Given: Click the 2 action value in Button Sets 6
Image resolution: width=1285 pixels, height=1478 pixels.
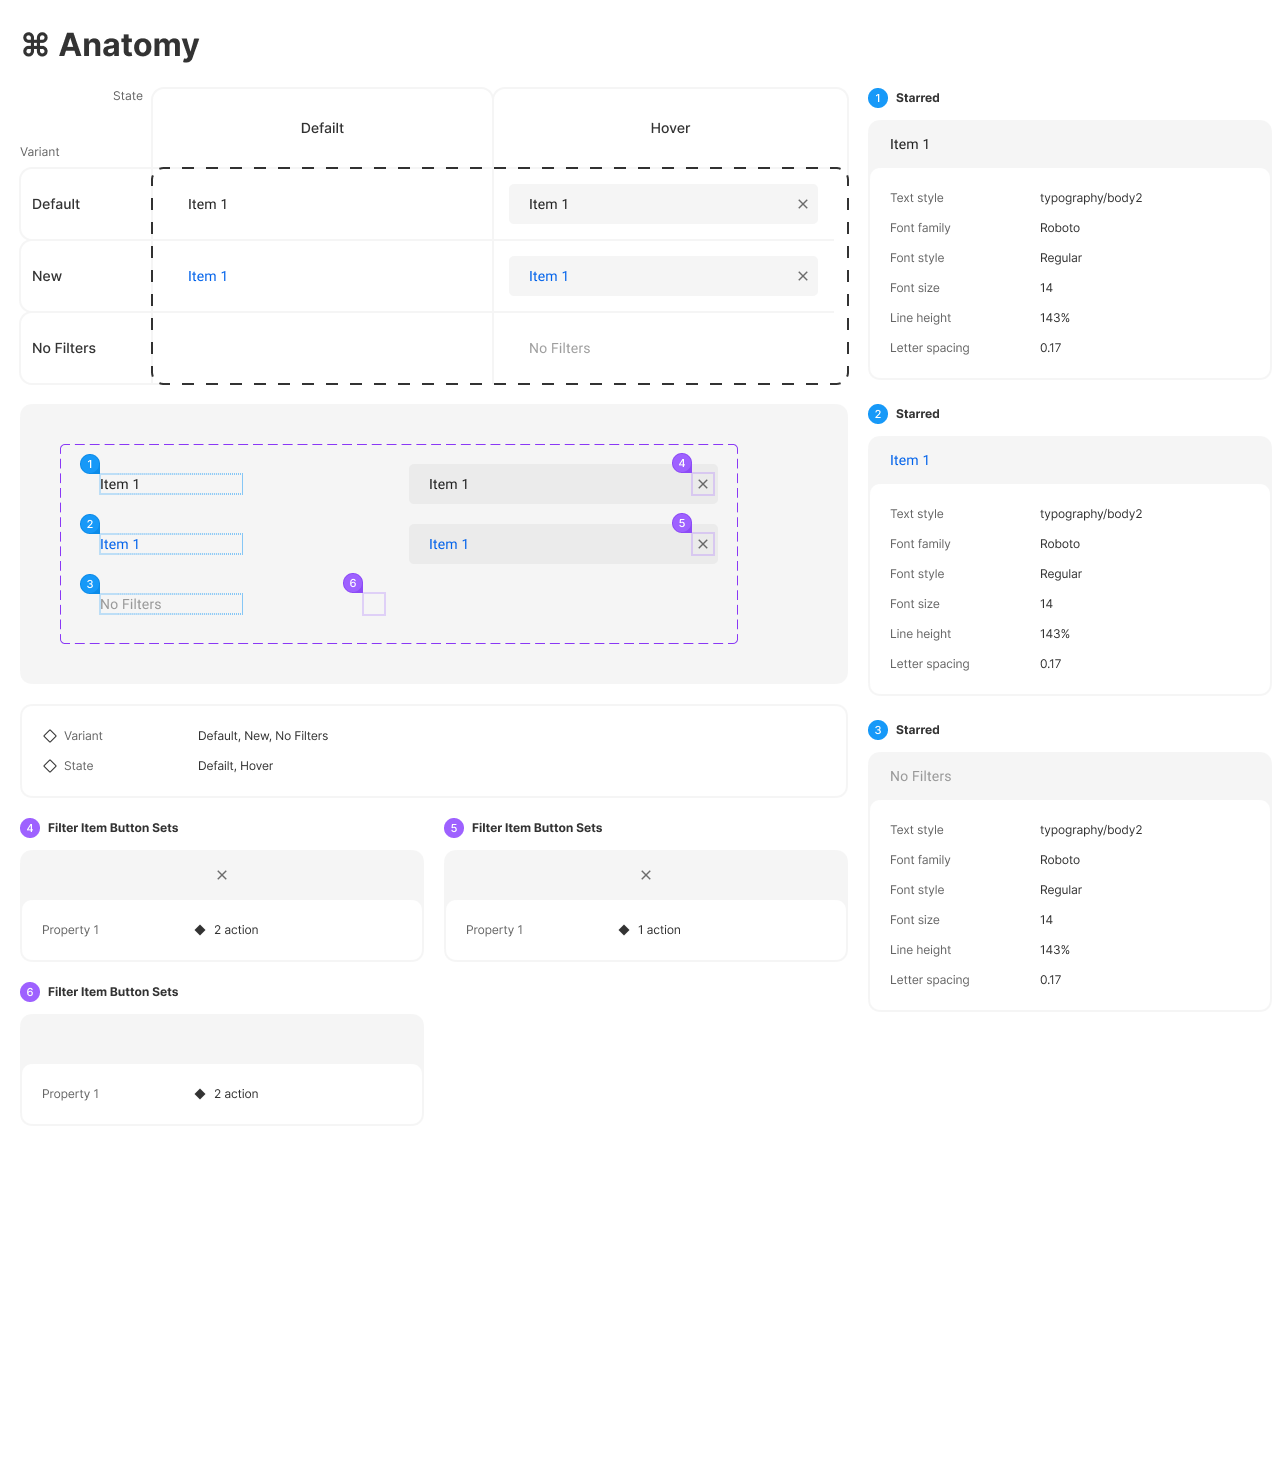Looking at the screenshot, I should [x=236, y=1094].
